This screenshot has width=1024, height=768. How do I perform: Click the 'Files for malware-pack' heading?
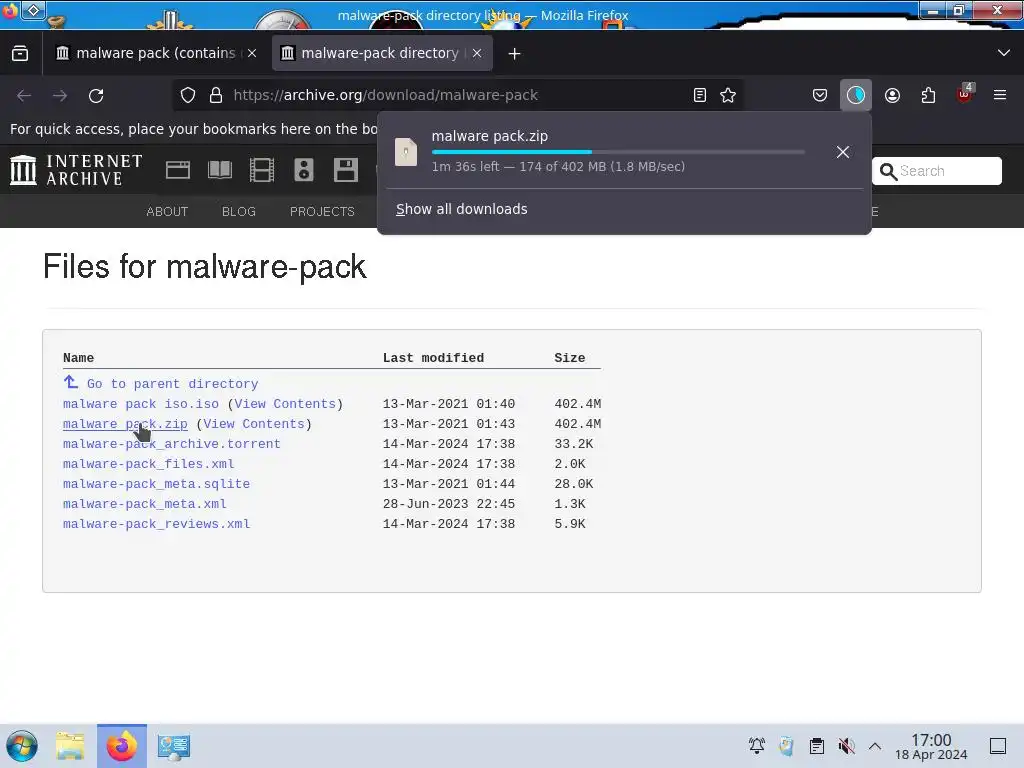[x=204, y=267]
